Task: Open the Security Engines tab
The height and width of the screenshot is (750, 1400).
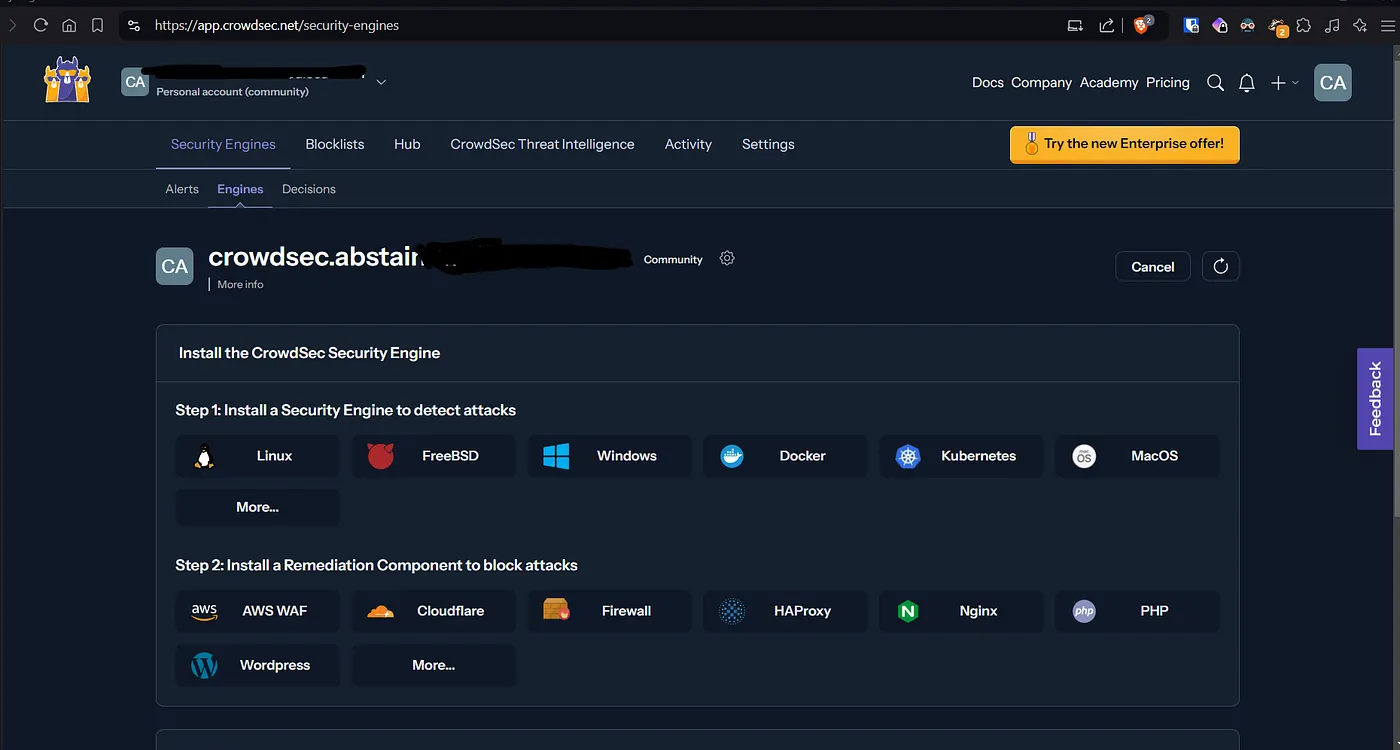Action: 223,144
